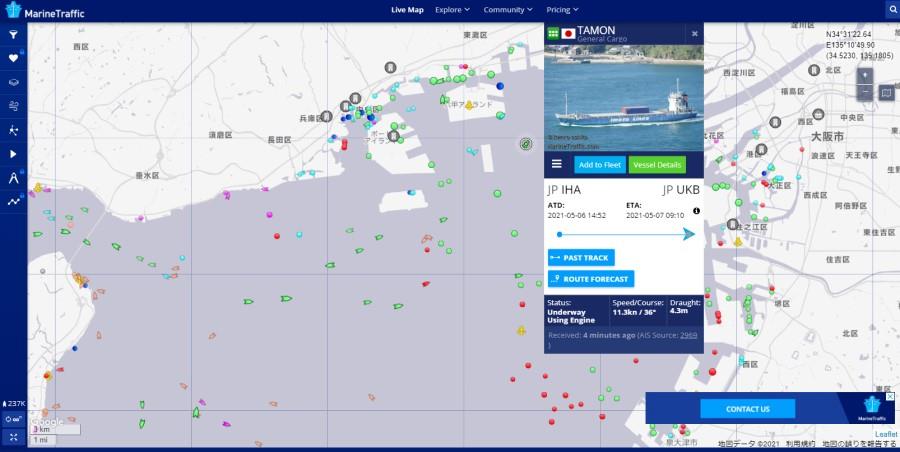Start playback with the sidebar play icon
This screenshot has width=900, height=452.
pyautogui.click(x=13, y=154)
